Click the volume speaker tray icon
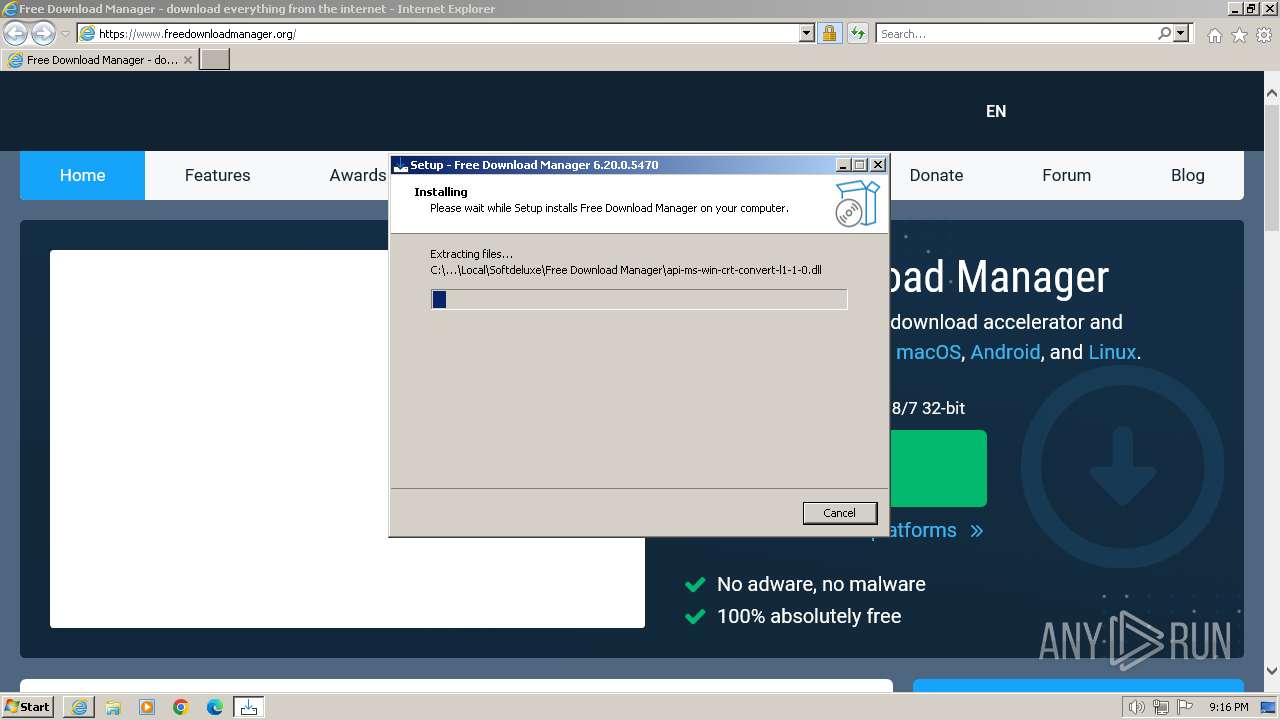1280x720 pixels. pyautogui.click(x=1137, y=707)
